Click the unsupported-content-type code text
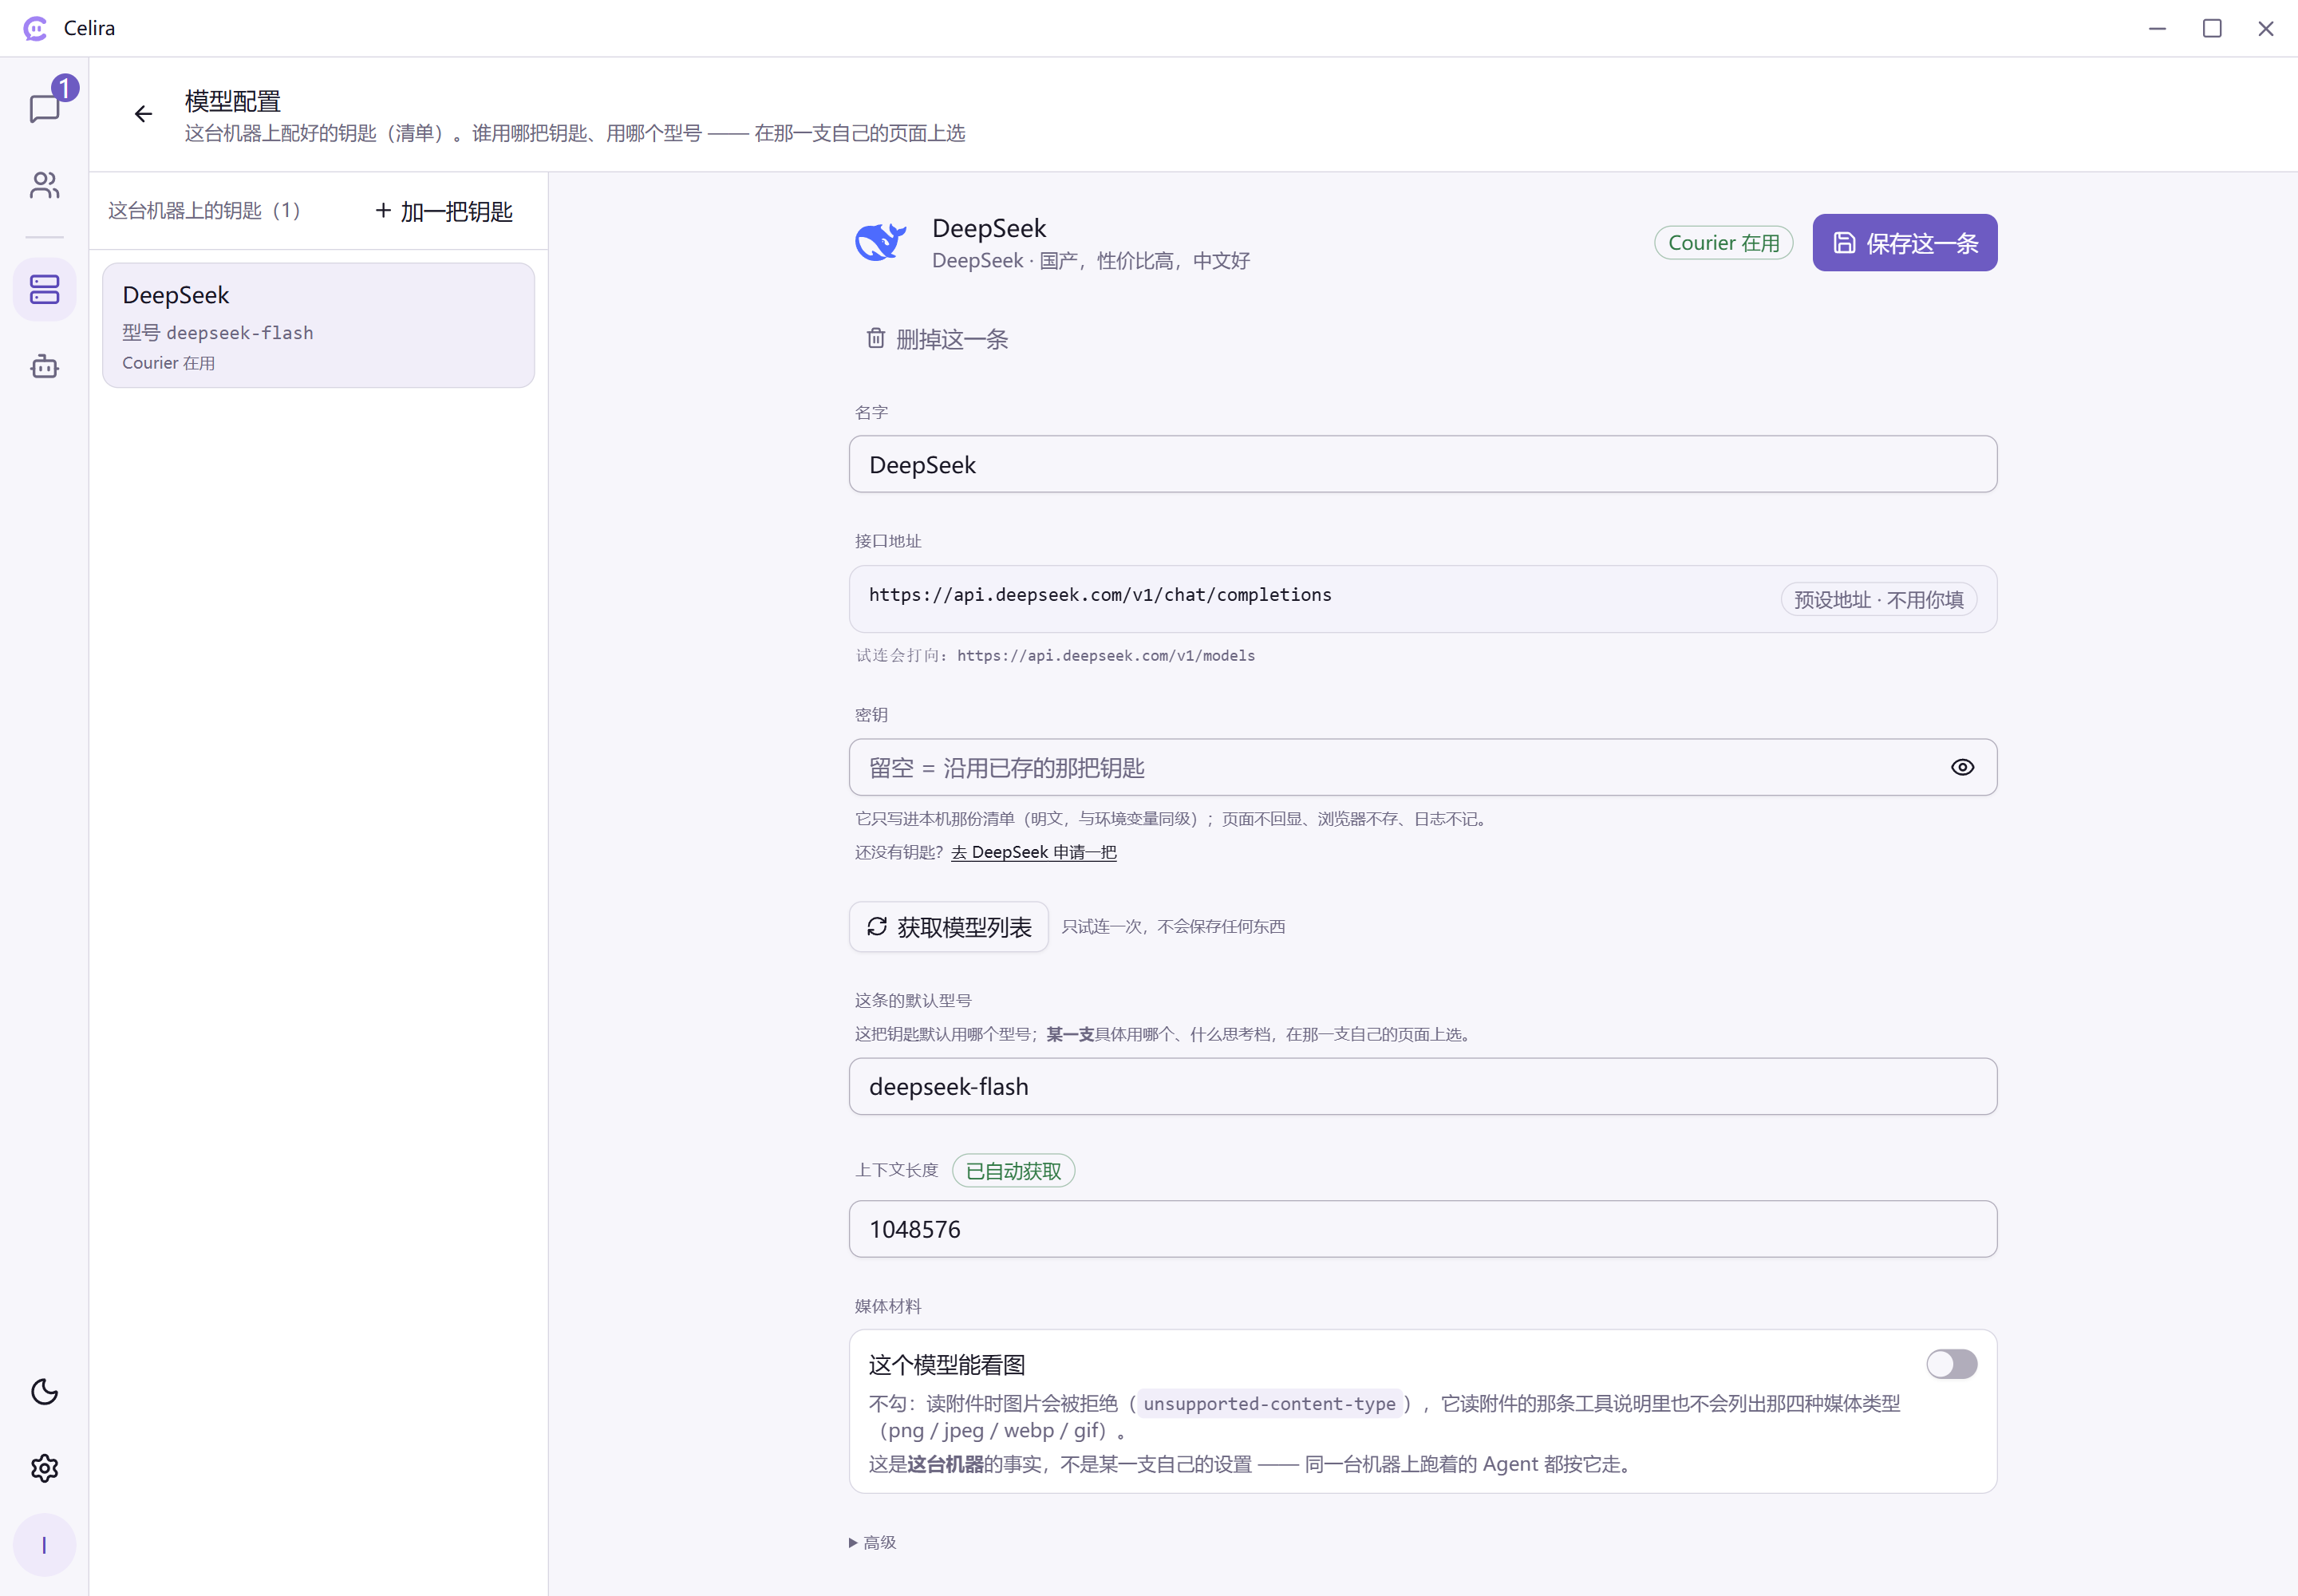Image resolution: width=2298 pixels, height=1596 pixels. (x=1269, y=1403)
